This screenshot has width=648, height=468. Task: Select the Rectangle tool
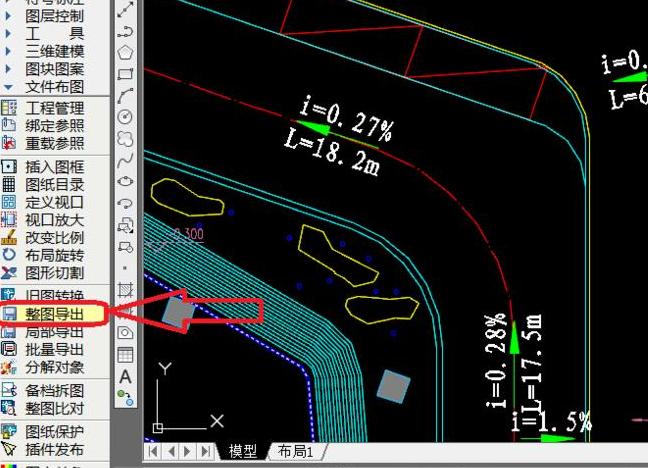click(x=126, y=74)
